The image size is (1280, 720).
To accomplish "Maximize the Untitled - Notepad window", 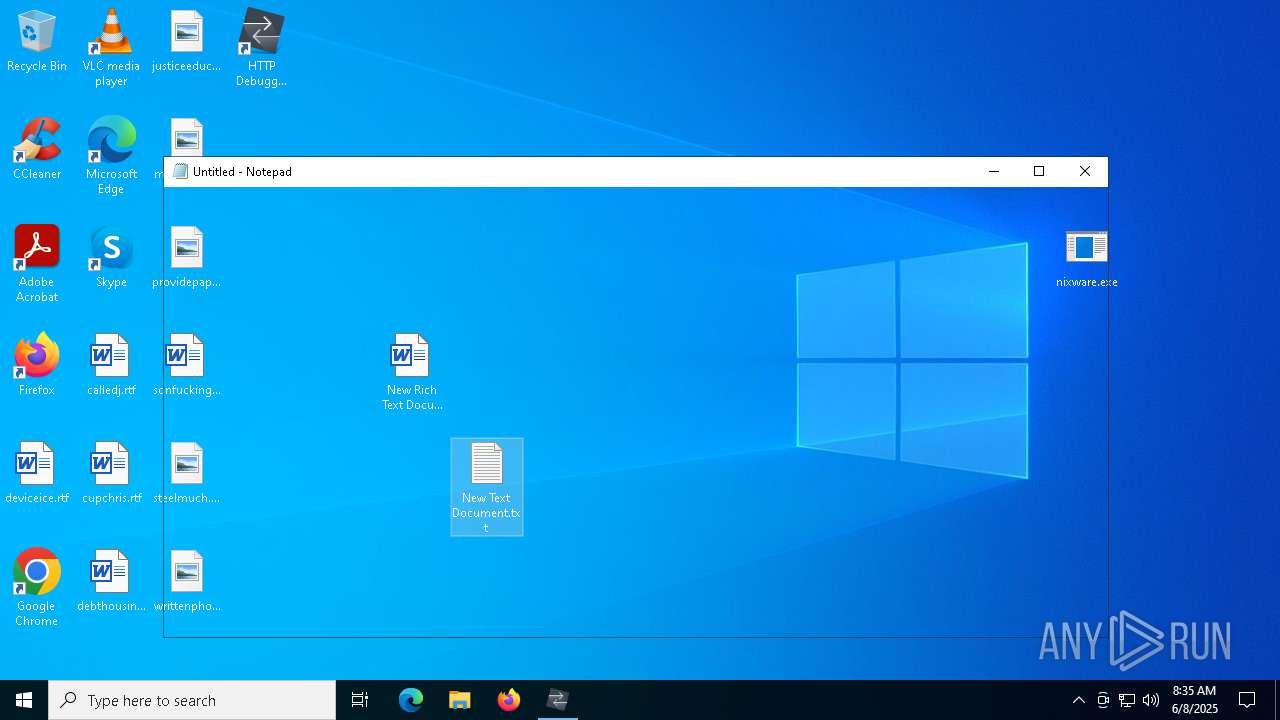I will pyautogui.click(x=1039, y=172).
